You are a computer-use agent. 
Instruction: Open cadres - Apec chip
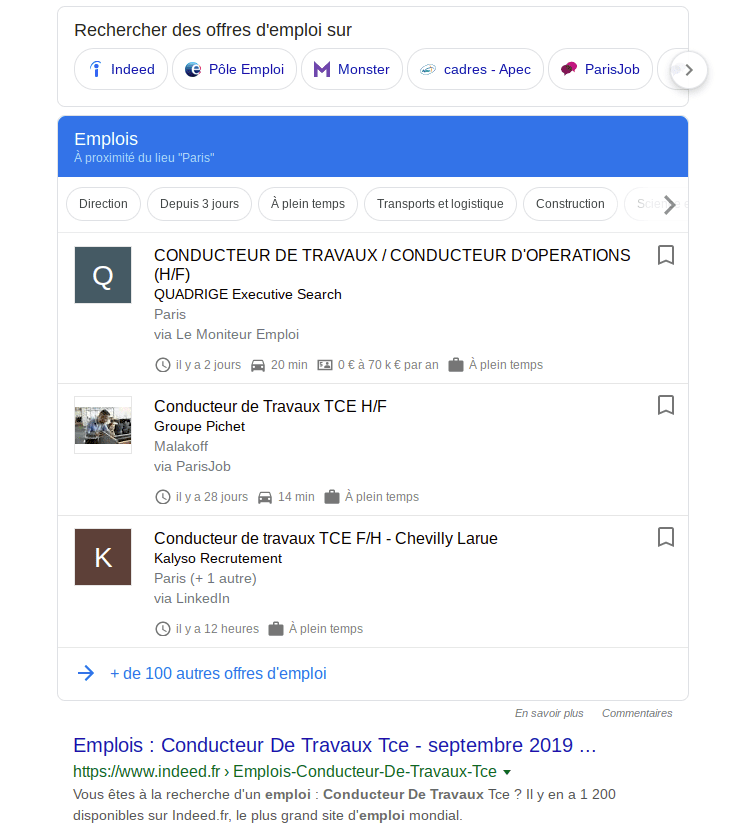(475, 69)
